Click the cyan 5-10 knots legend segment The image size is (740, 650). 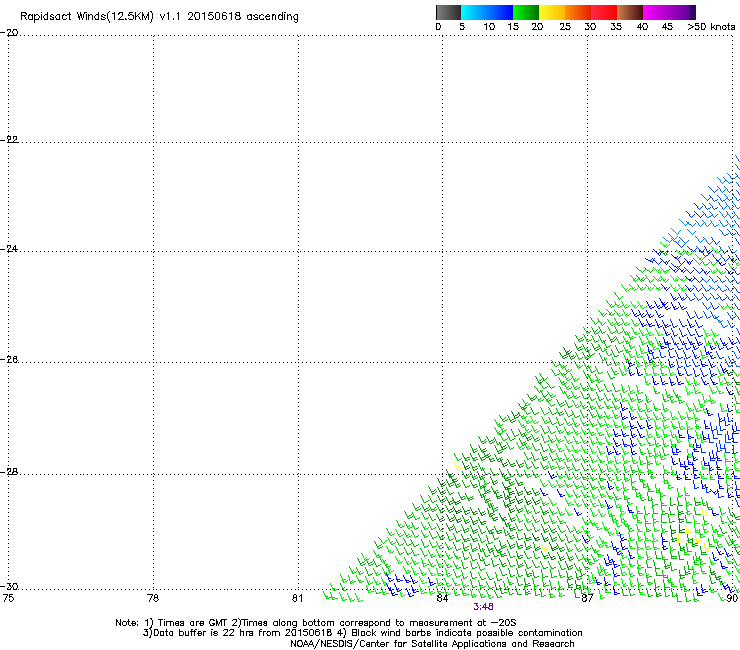tap(474, 12)
